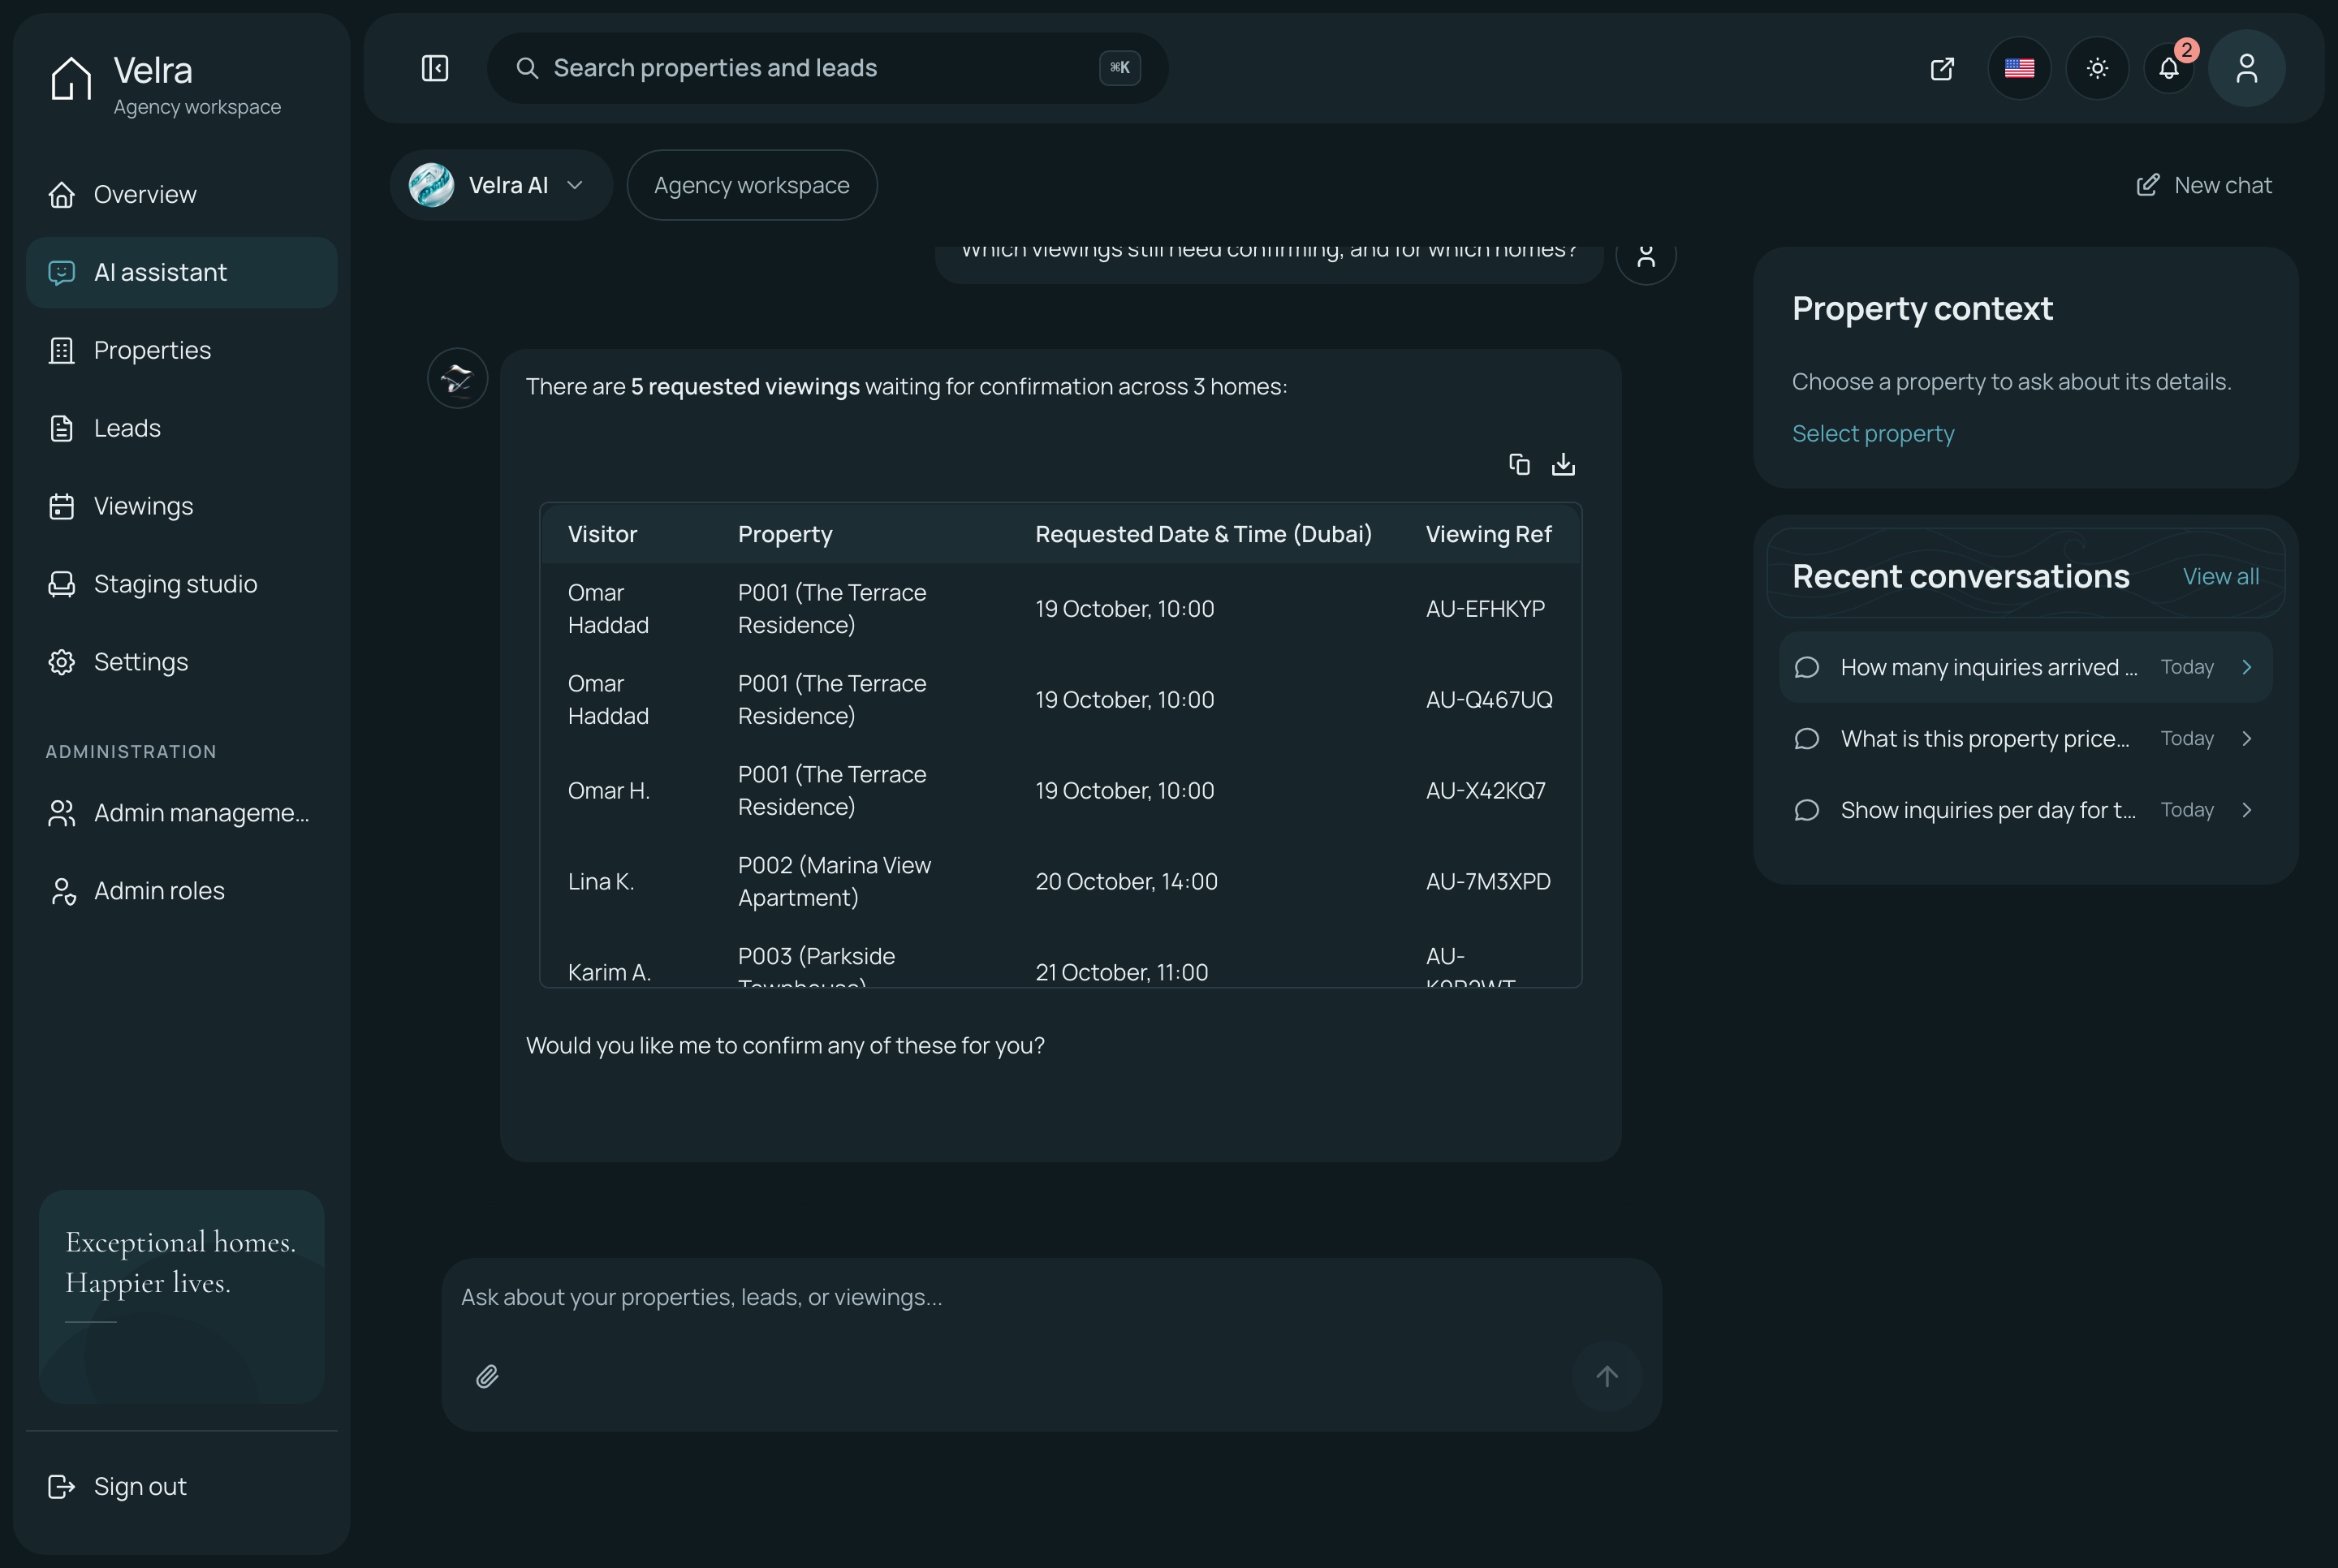Image resolution: width=2338 pixels, height=1568 pixels.
Task: Select viewing ref AU-X42KQ7 cell
Action: coord(1485,791)
